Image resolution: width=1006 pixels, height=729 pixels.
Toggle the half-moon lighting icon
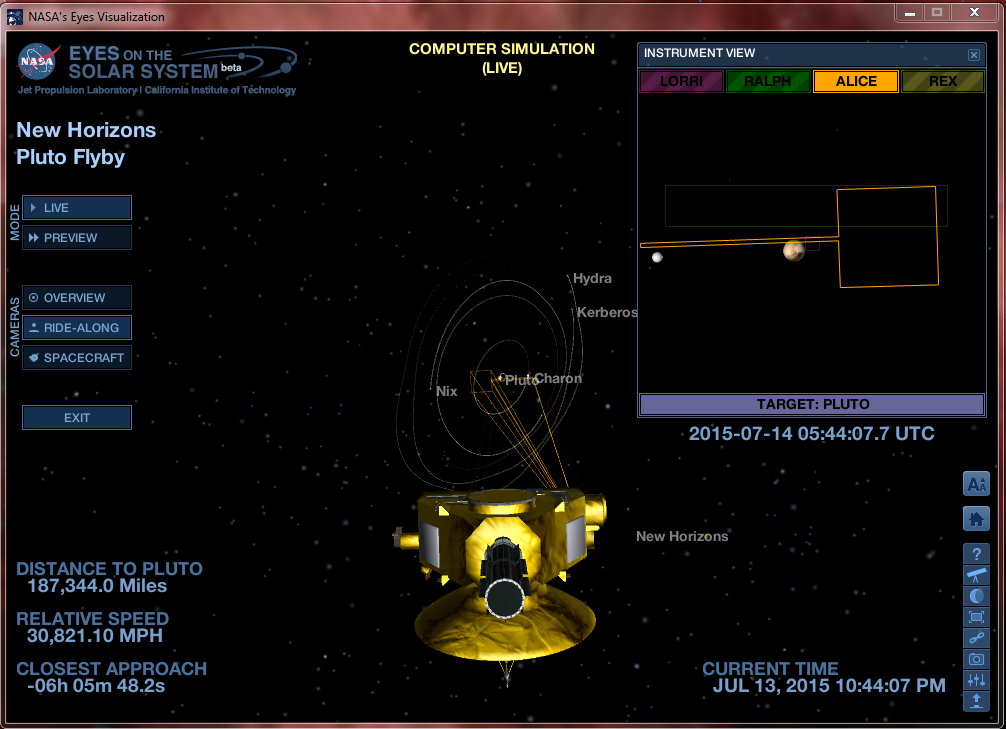(976, 596)
